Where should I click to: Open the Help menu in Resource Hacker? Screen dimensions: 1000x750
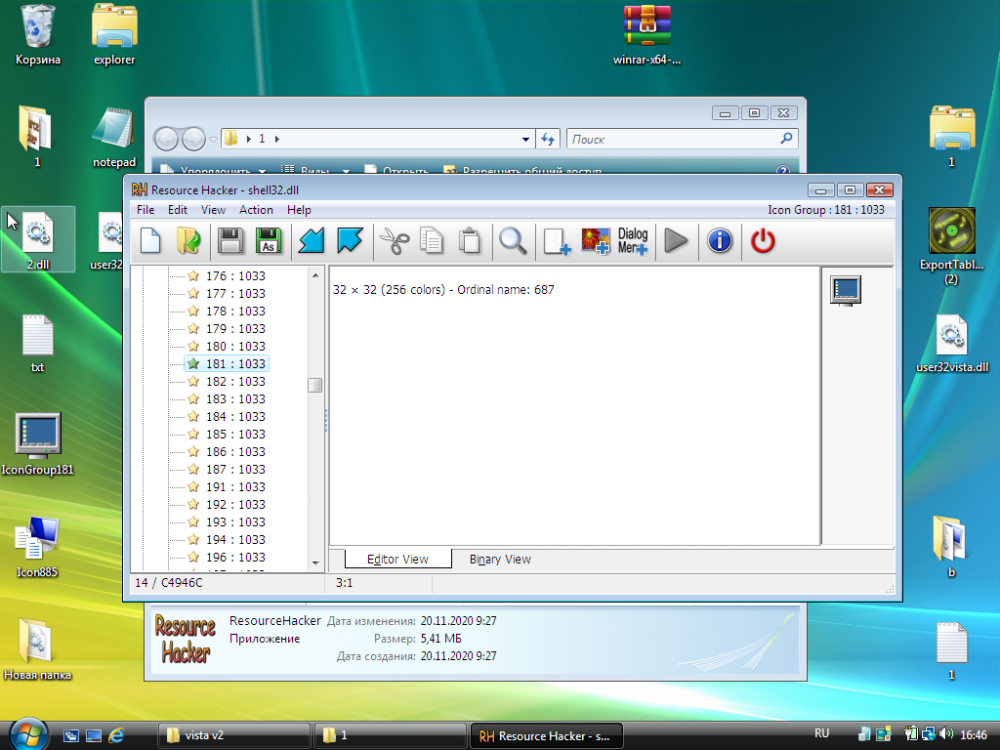pos(299,210)
